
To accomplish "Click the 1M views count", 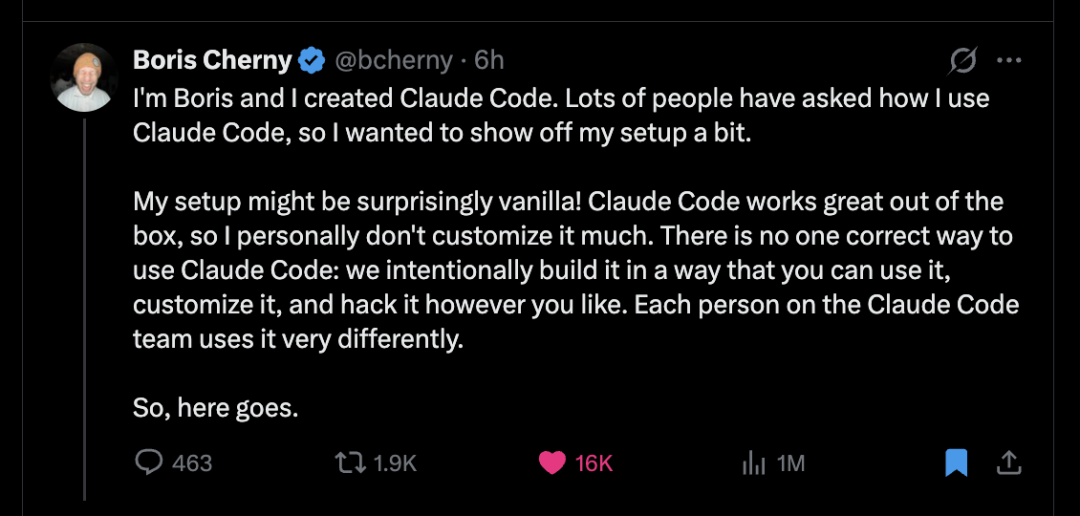I will coord(791,463).
